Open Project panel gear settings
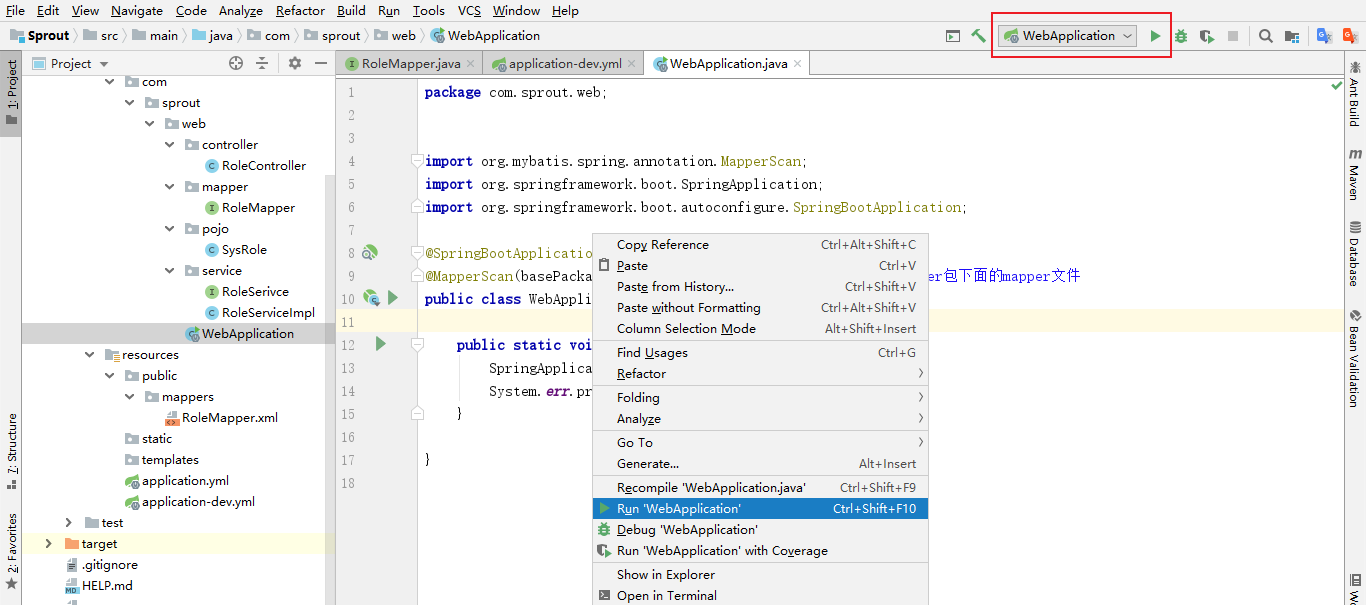The height and width of the screenshot is (605, 1366). point(294,63)
